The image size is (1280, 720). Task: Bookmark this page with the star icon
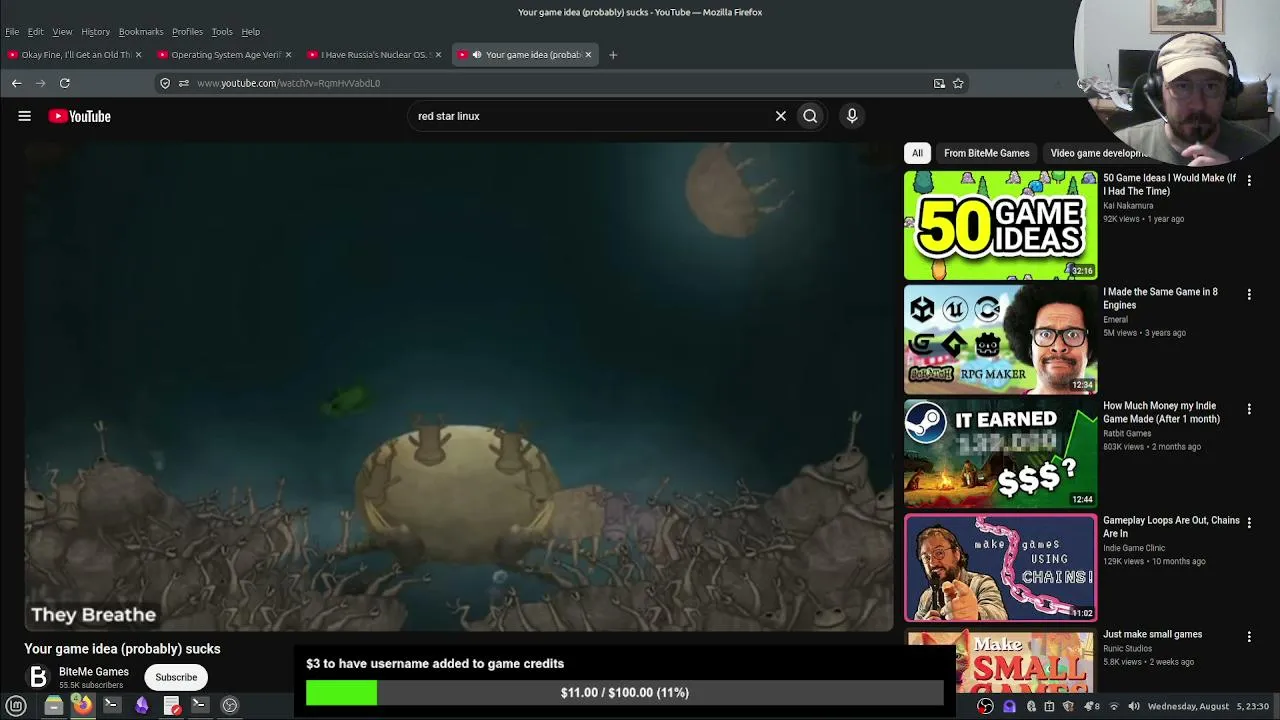pos(958,83)
